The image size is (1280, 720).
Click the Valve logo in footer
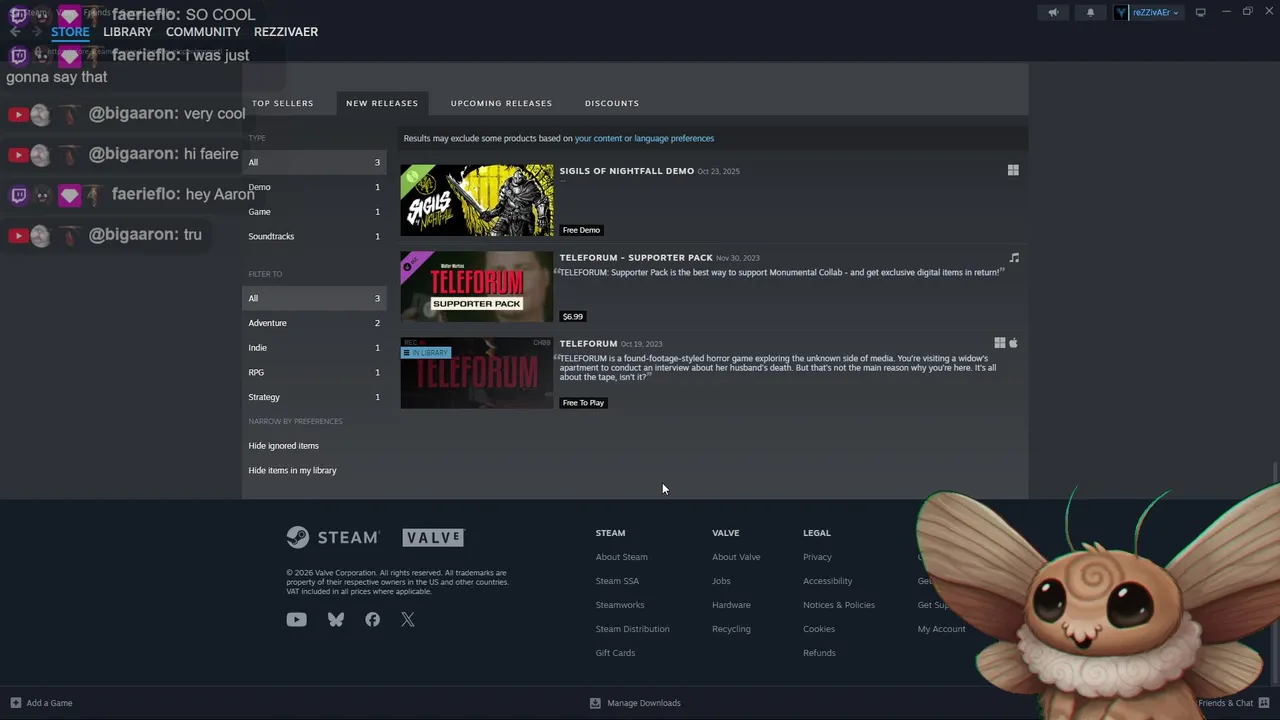coord(434,538)
